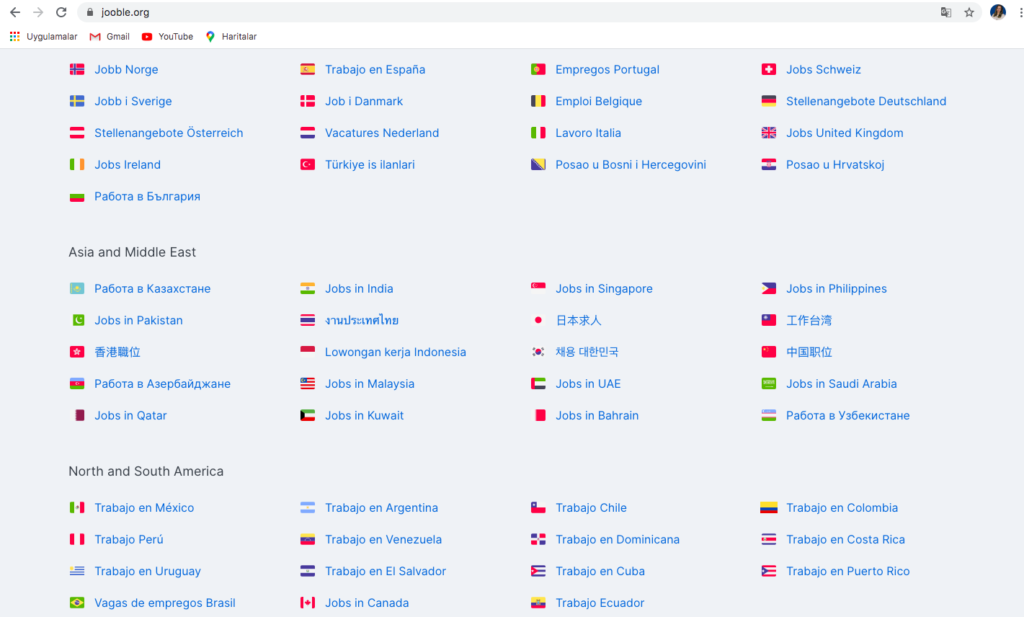Open the Gmail bookmark
Viewport: 1024px width, 617px height.
[x=109, y=37]
